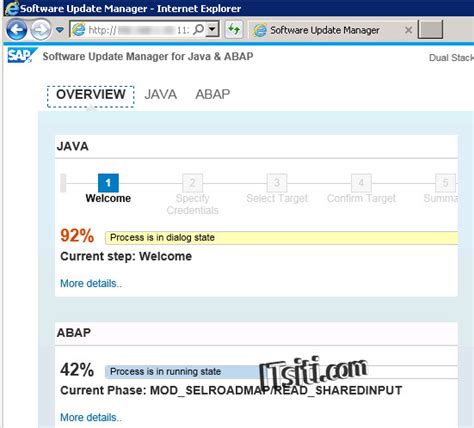Select roadmap step 4 Confirm Target
The width and height of the screenshot is (474, 428).
pyautogui.click(x=361, y=189)
